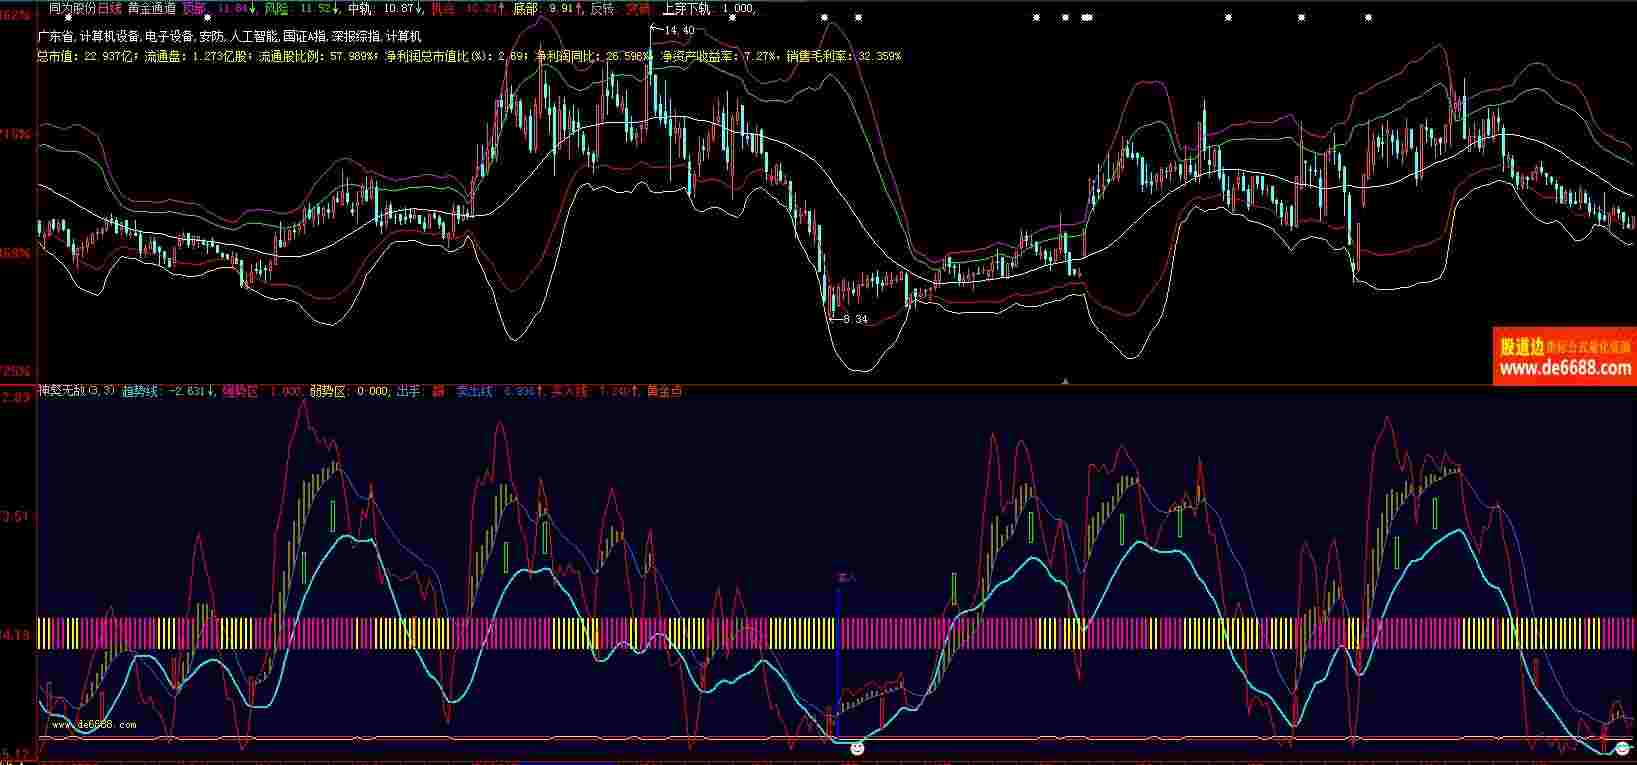Screen dimensions: 1637x765
Task: Click the 弱势区 0.000 value
Action: pos(350,392)
